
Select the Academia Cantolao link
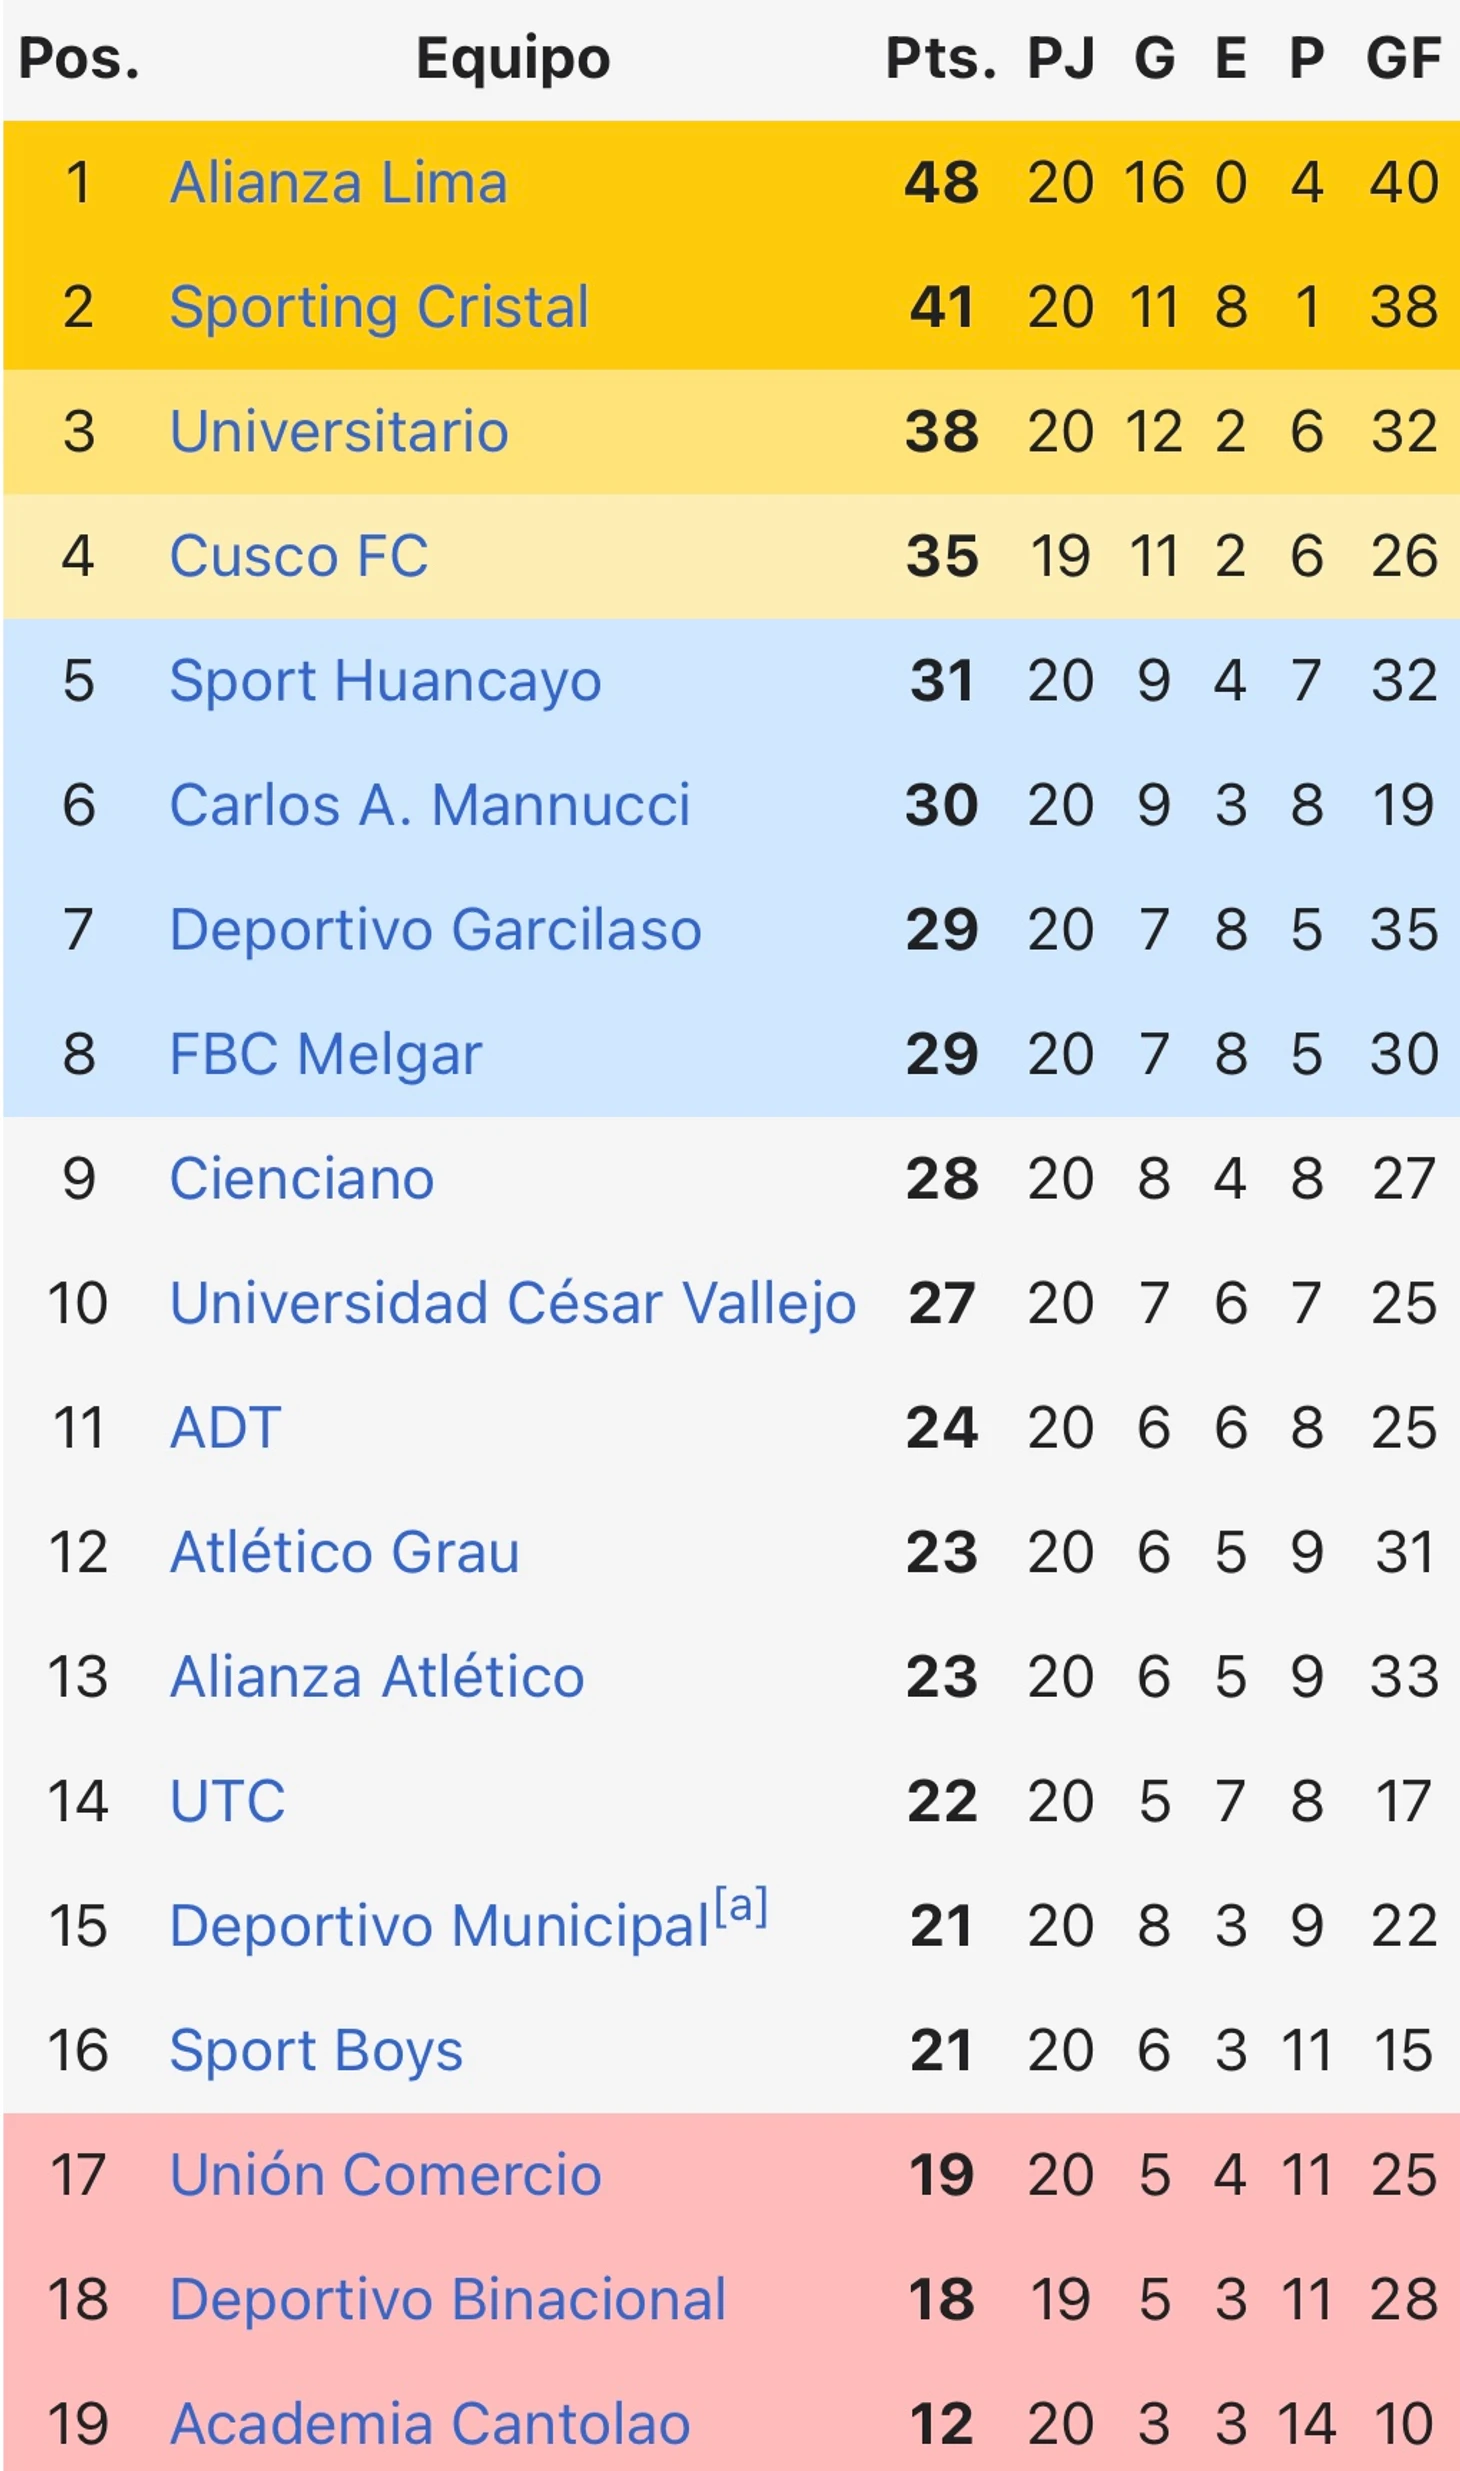point(430,2424)
